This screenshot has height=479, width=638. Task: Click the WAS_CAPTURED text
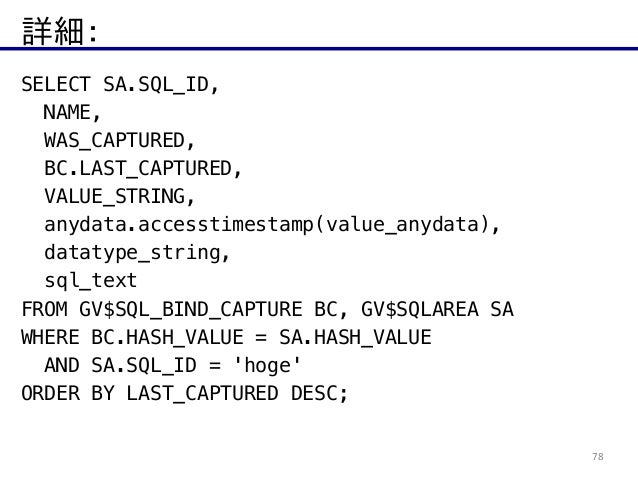click(x=115, y=141)
